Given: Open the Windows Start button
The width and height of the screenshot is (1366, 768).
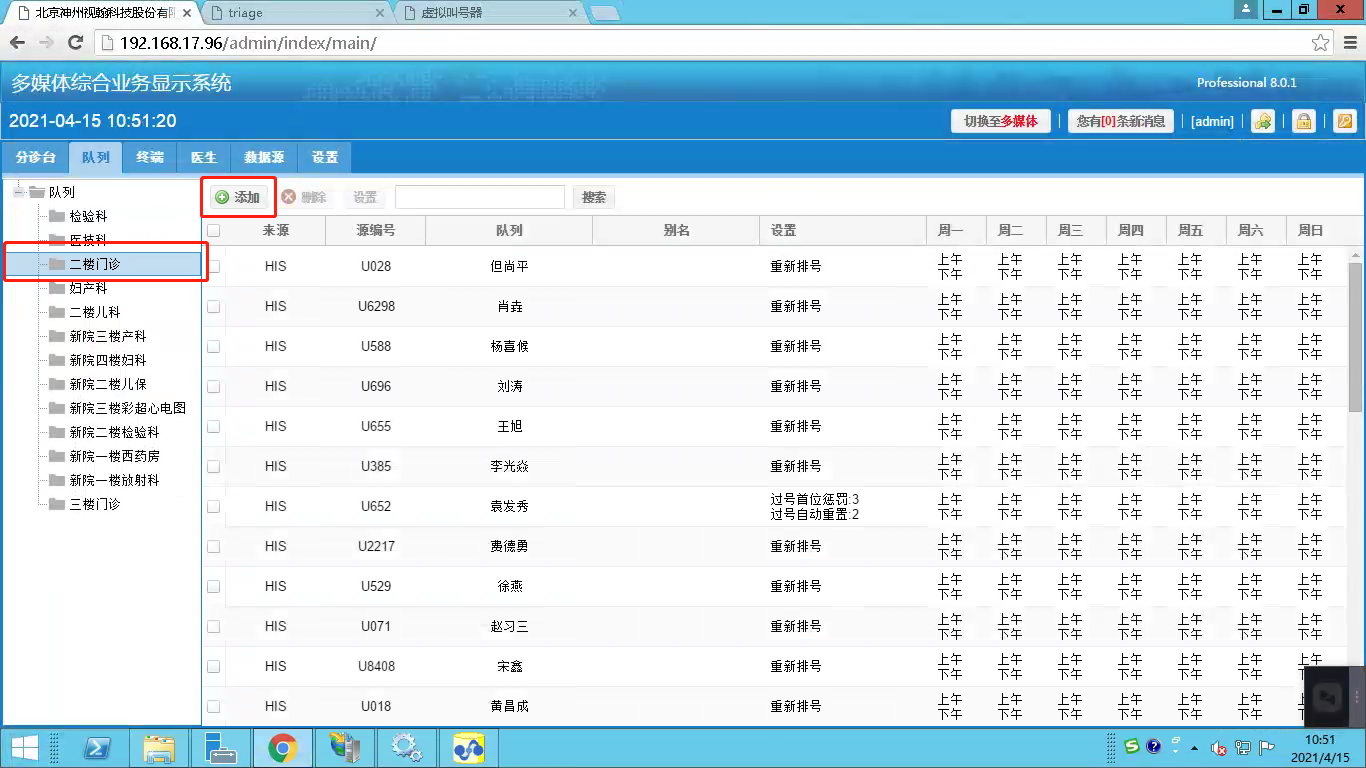Looking at the screenshot, I should click(24, 748).
